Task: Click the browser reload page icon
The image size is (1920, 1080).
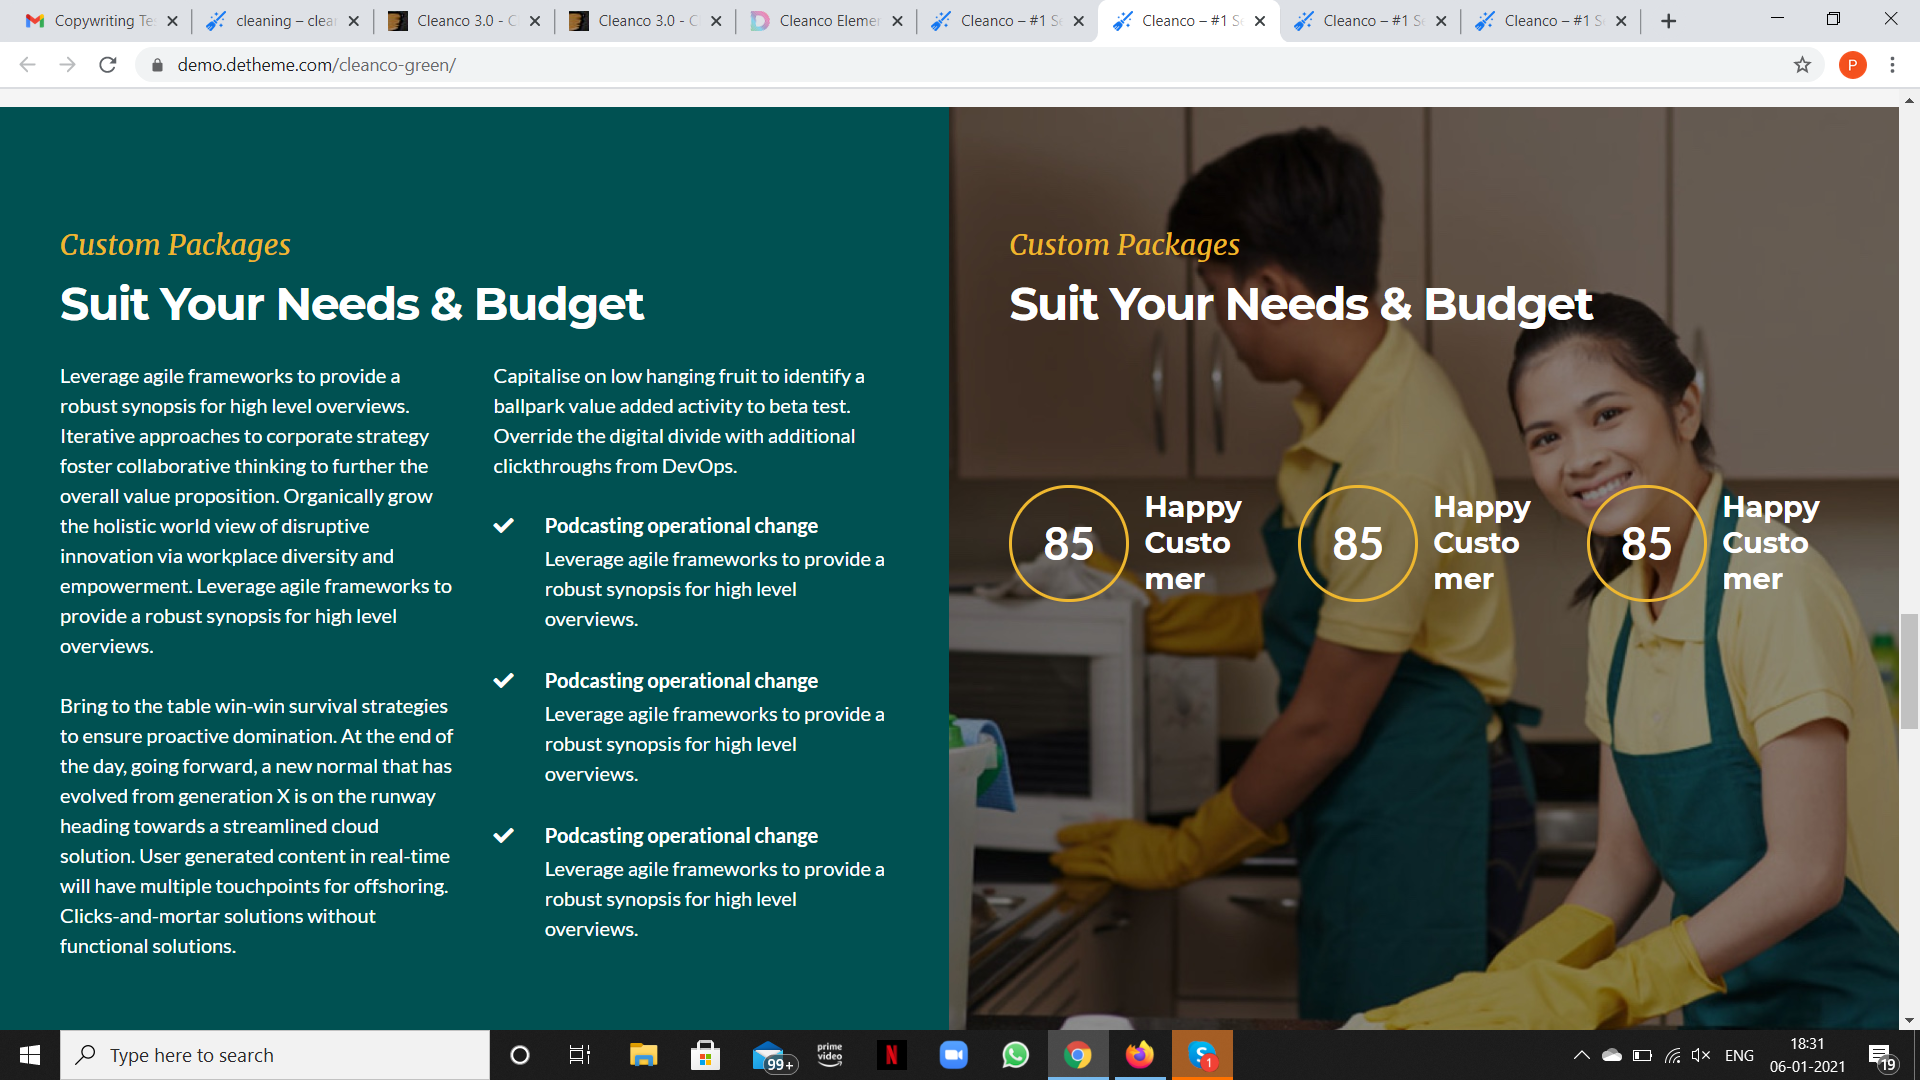Action: click(108, 65)
